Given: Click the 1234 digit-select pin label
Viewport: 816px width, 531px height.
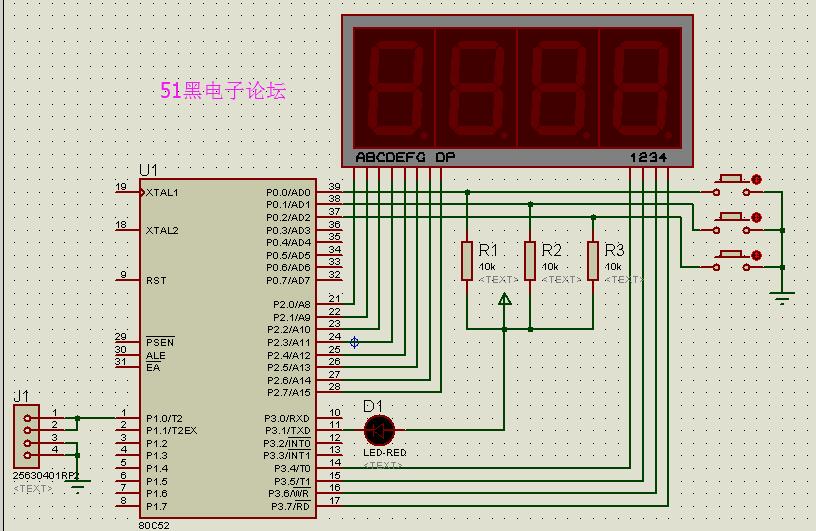Looking at the screenshot, I should coord(648,157).
